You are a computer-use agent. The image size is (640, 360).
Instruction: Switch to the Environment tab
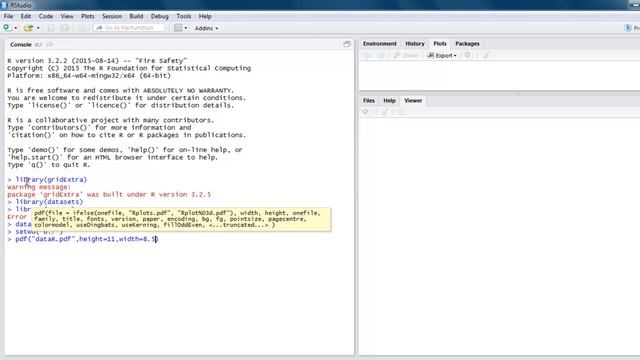(380, 44)
